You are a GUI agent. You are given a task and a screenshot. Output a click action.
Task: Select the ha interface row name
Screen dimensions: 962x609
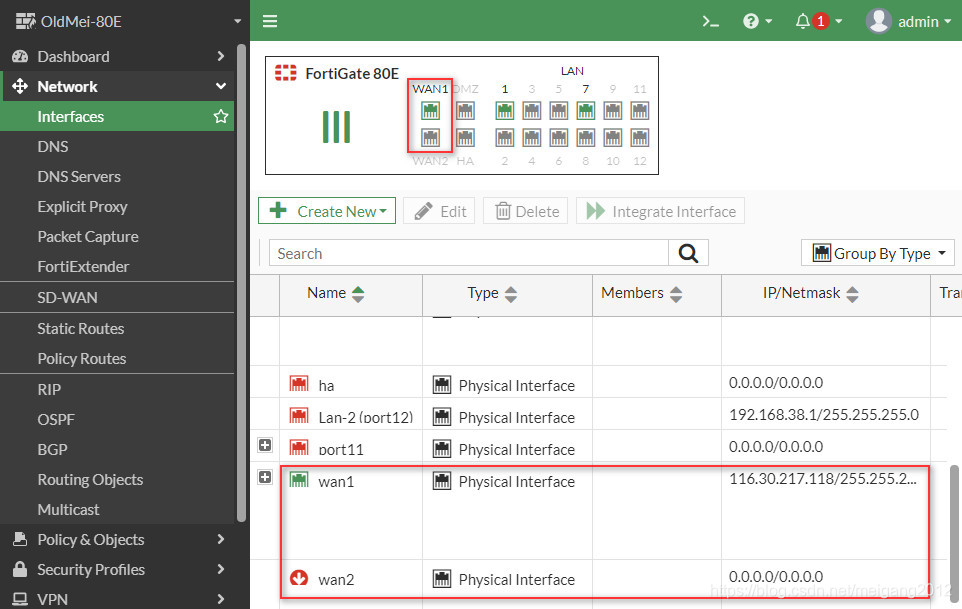(326, 386)
